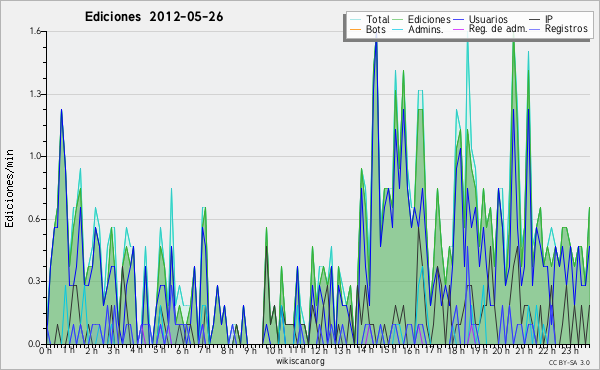The width and height of the screenshot is (600, 370).
Task: Click the '5 h' hour label
Action: click(x=159, y=350)
